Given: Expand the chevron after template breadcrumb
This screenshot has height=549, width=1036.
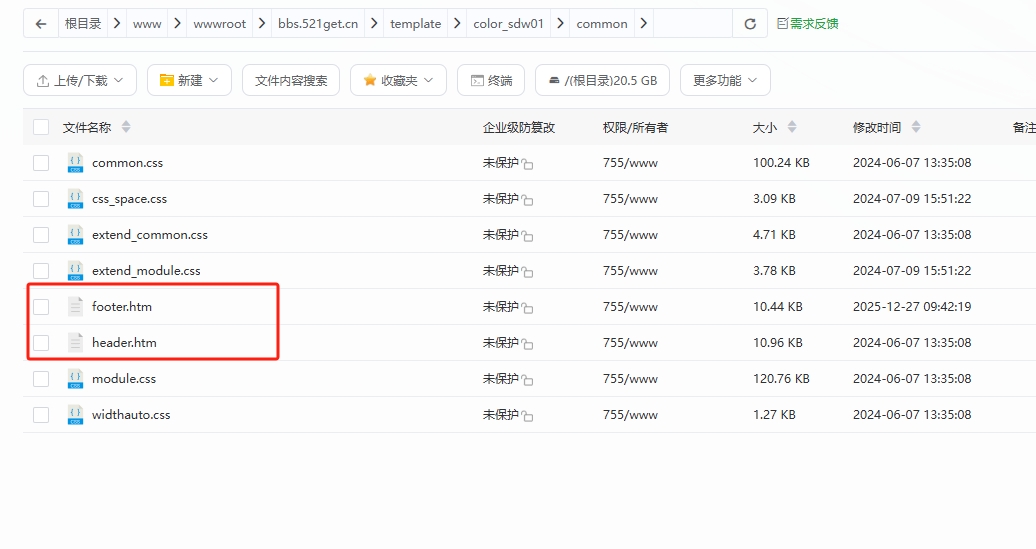Looking at the screenshot, I should (x=457, y=24).
